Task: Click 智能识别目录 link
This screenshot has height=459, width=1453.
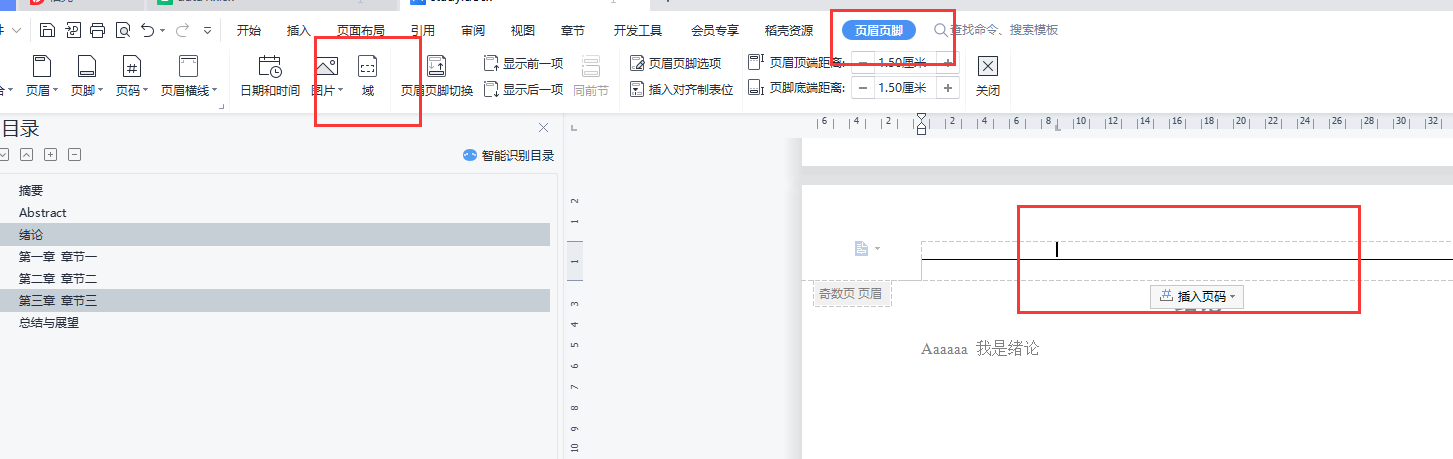Action: click(508, 155)
